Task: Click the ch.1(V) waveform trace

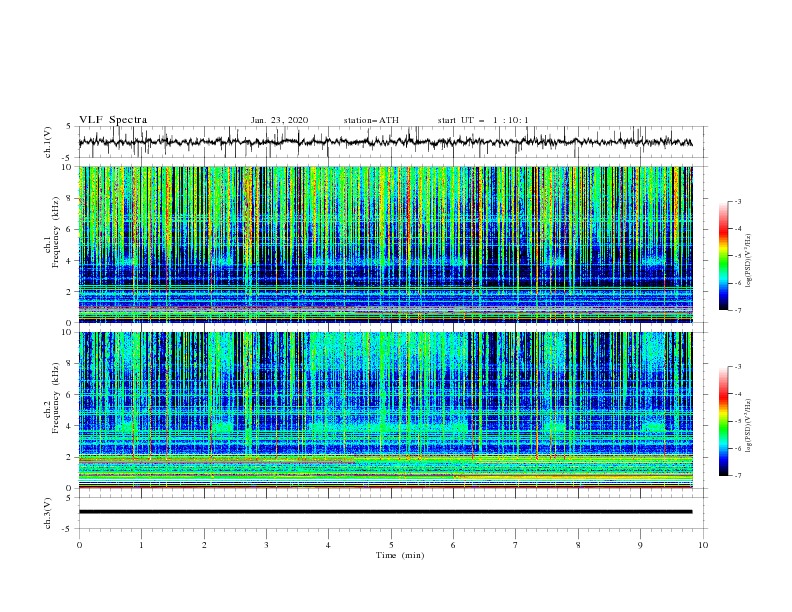Action: [385, 142]
